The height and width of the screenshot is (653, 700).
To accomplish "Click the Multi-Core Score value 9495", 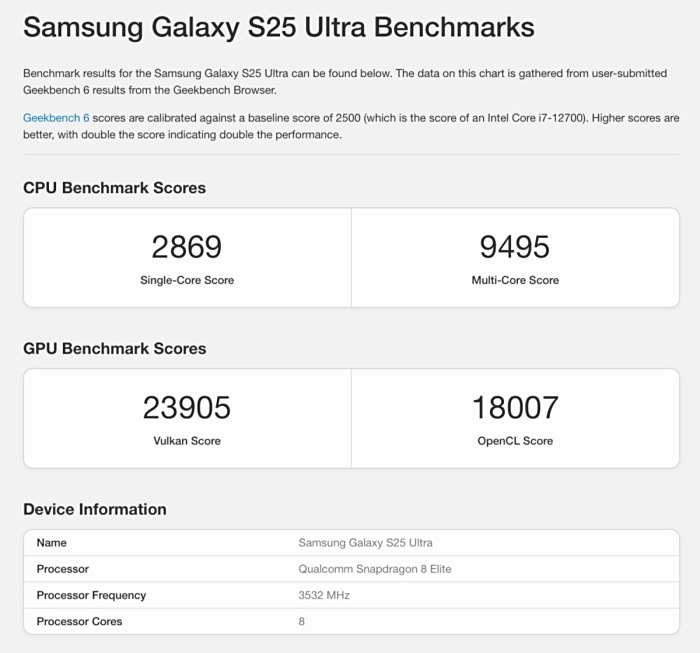I will click(515, 247).
